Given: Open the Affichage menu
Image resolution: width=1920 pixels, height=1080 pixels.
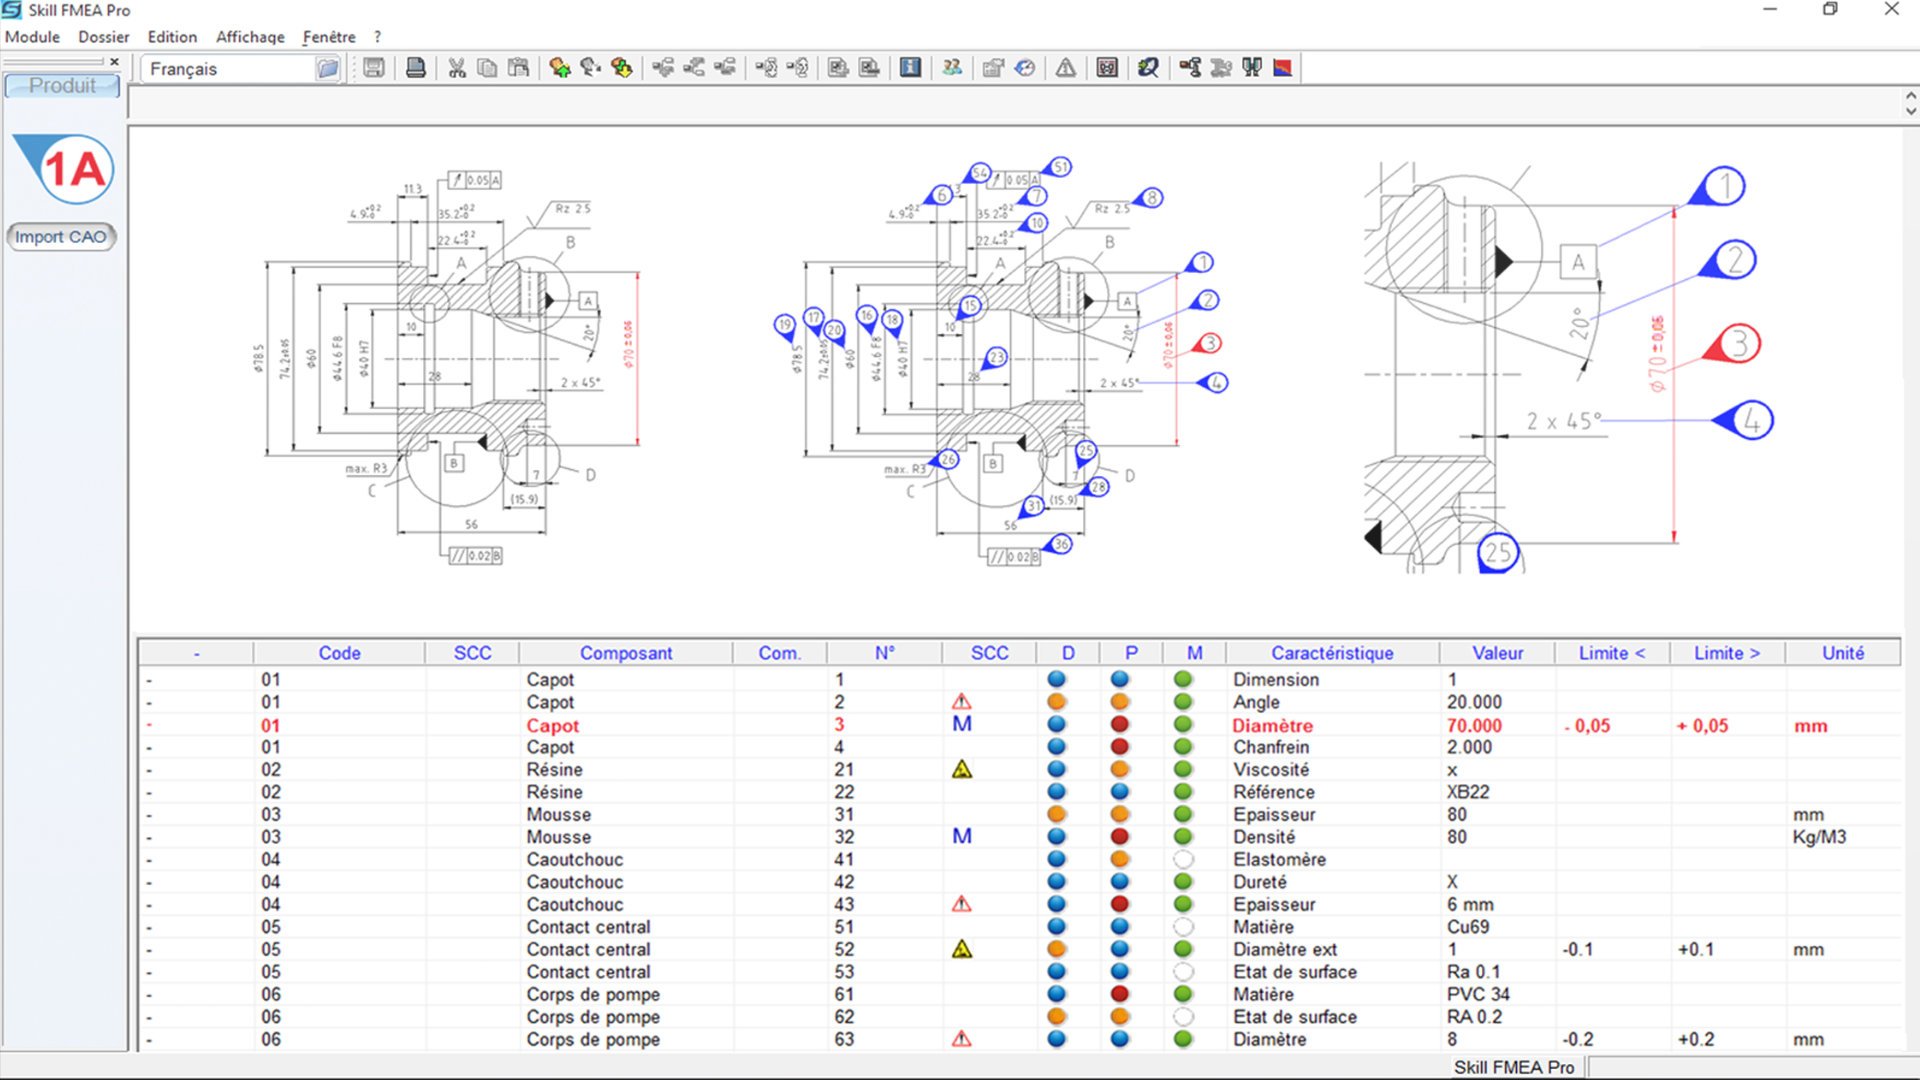Looking at the screenshot, I should [x=250, y=37].
